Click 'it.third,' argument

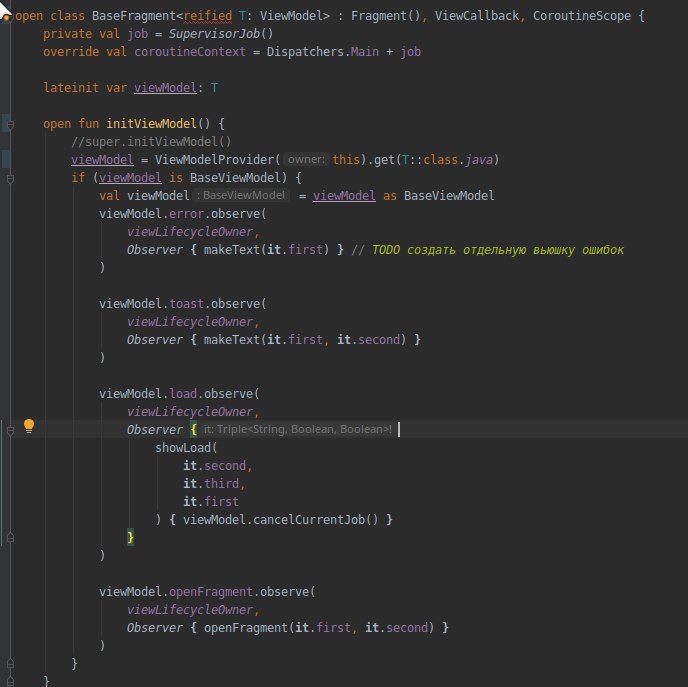(x=214, y=484)
